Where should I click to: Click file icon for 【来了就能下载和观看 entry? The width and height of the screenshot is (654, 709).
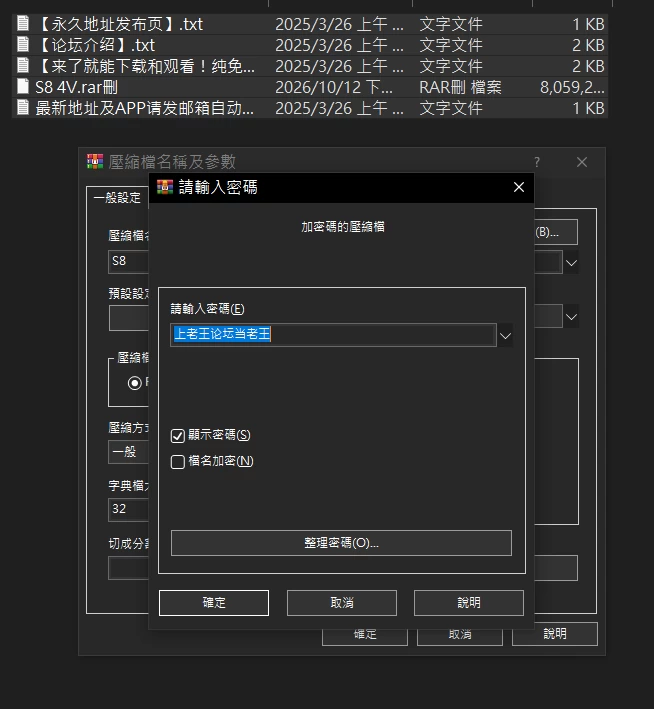pyautogui.click(x=23, y=65)
